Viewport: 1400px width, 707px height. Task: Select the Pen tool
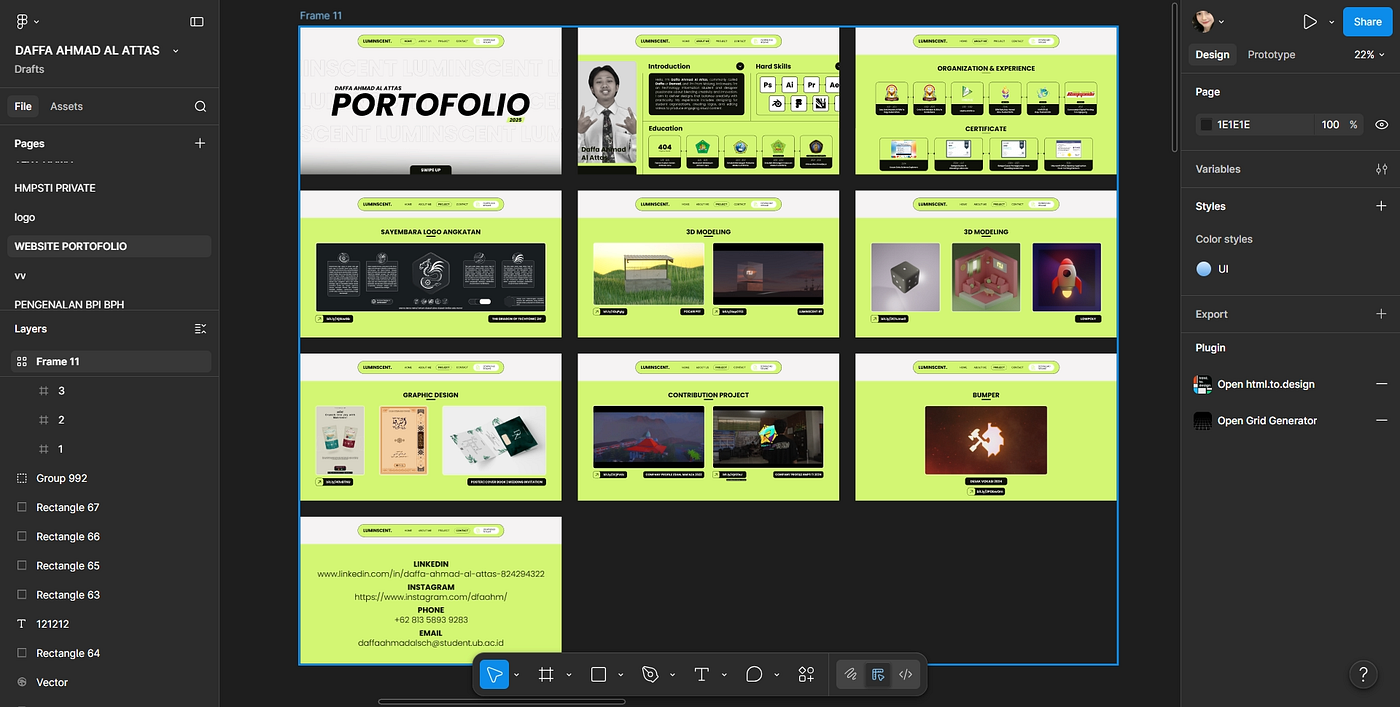pyautogui.click(x=650, y=675)
